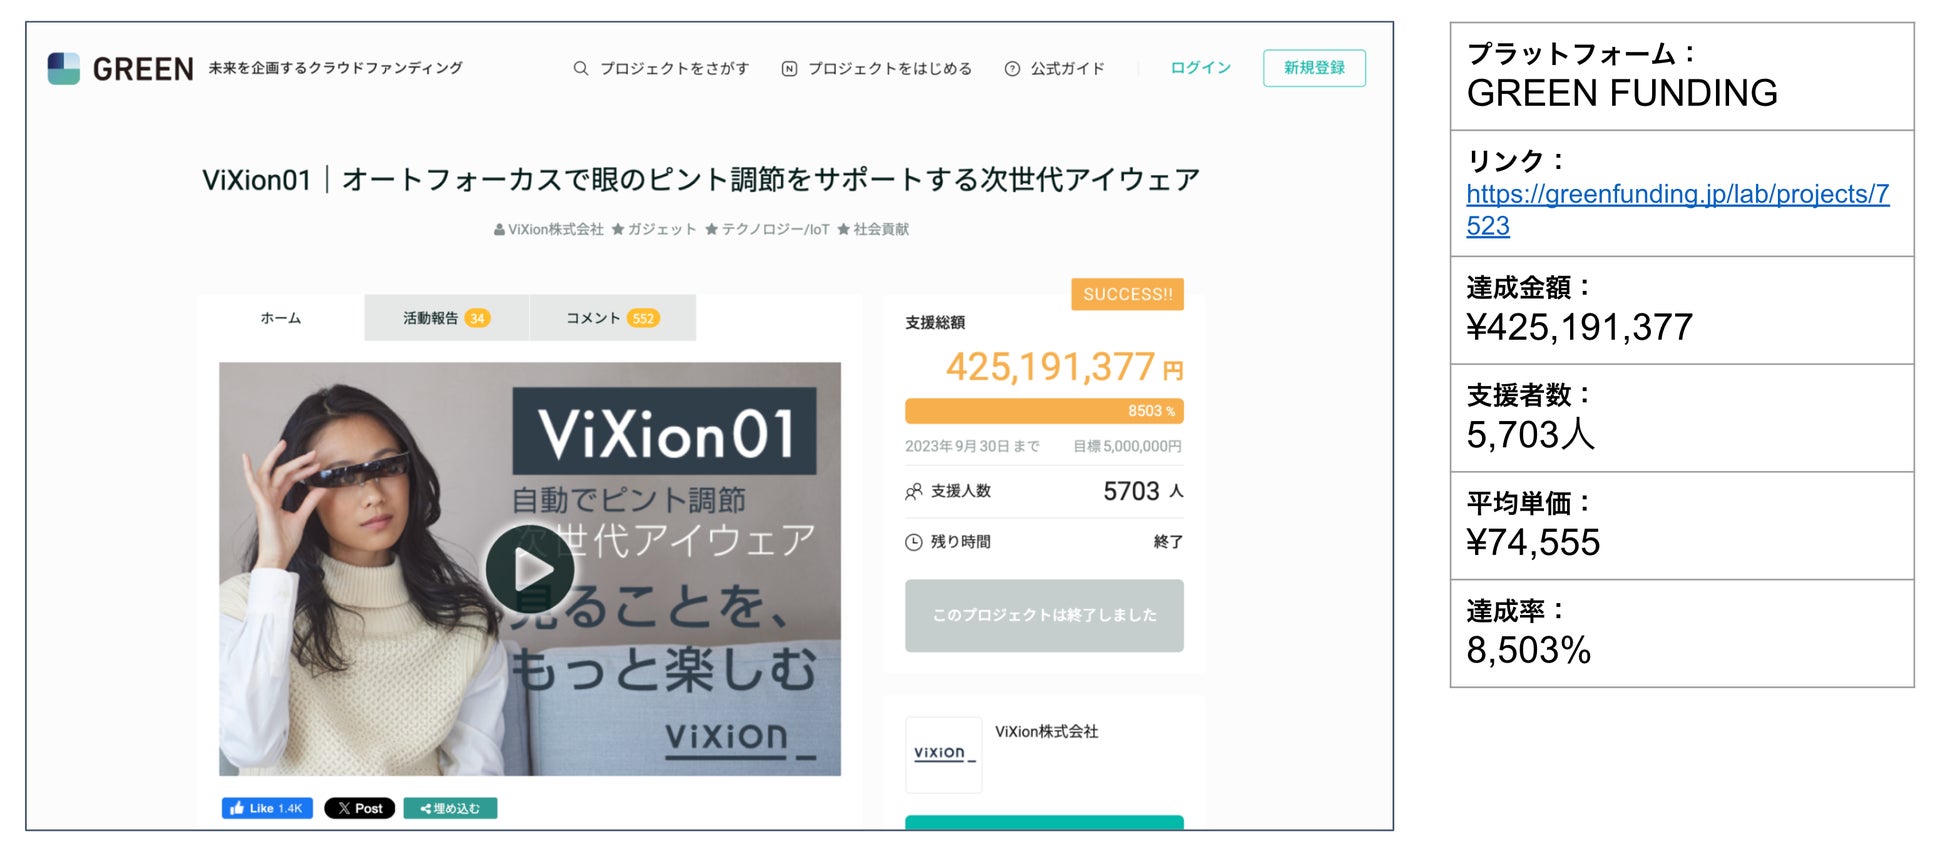1950x859 pixels.
Task: Click the ViXion company logo thumbnail
Action: 943,754
